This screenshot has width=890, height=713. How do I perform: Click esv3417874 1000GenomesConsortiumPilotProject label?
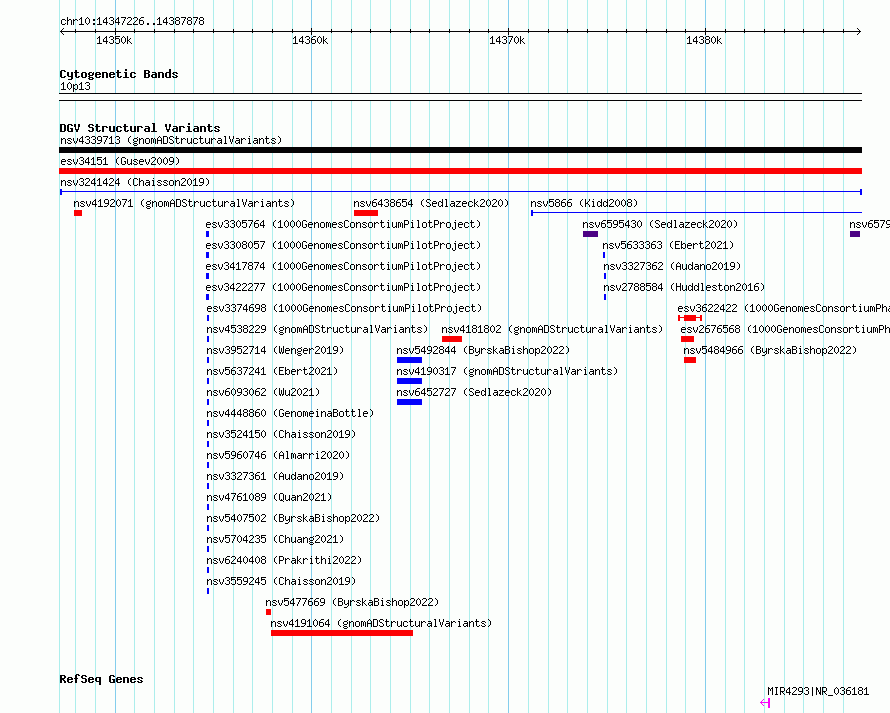pyautogui.click(x=343, y=266)
